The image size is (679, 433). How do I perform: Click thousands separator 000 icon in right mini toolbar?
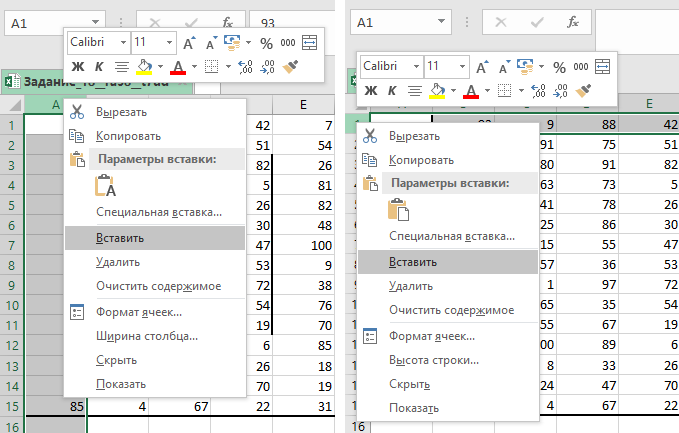(x=580, y=67)
